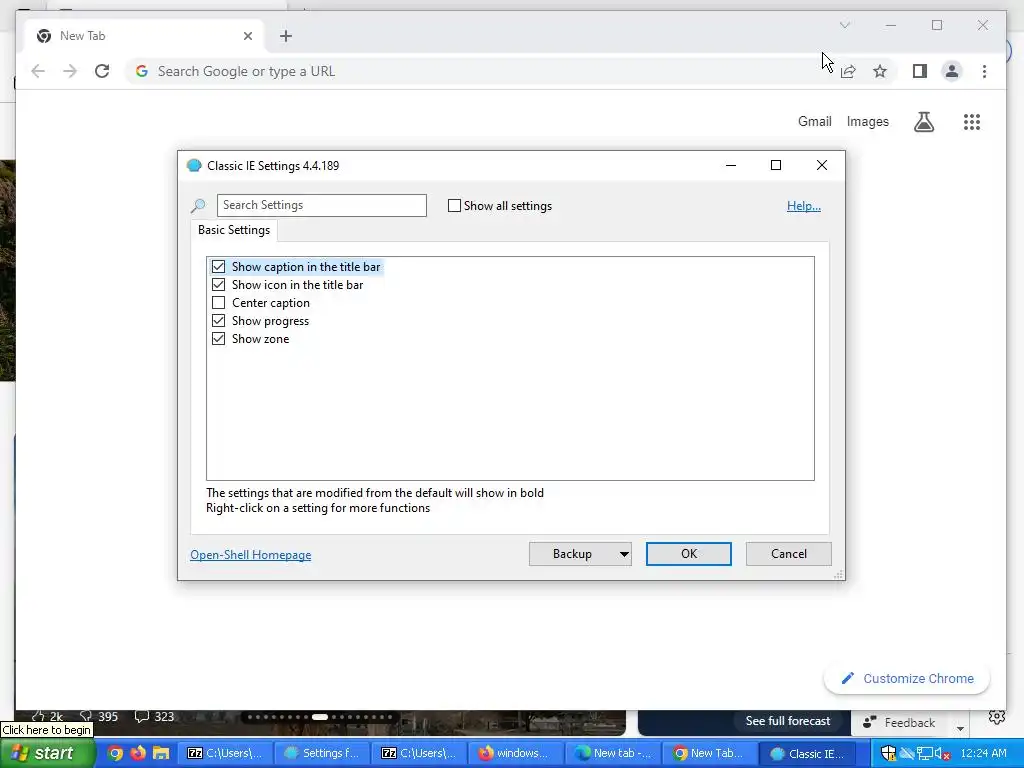Bookmark this tab with the star icon
This screenshot has width=1024, height=768.
tap(880, 71)
